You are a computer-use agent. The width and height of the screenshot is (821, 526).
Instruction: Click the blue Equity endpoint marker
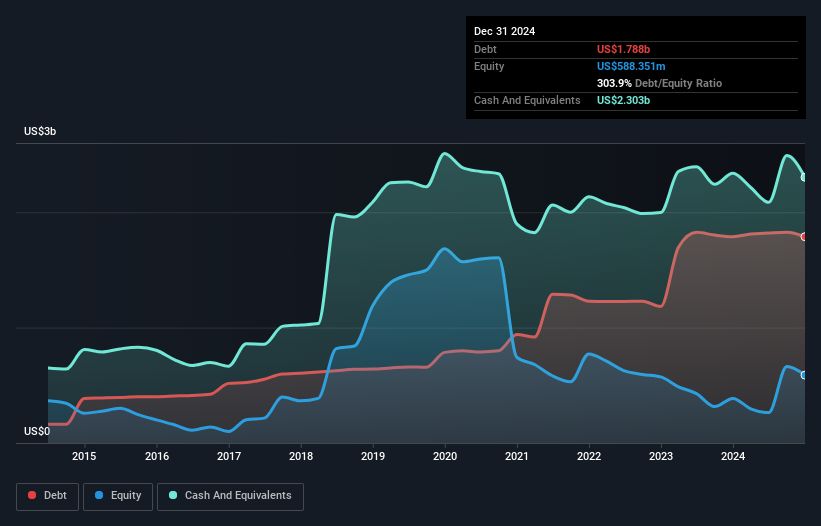point(804,375)
